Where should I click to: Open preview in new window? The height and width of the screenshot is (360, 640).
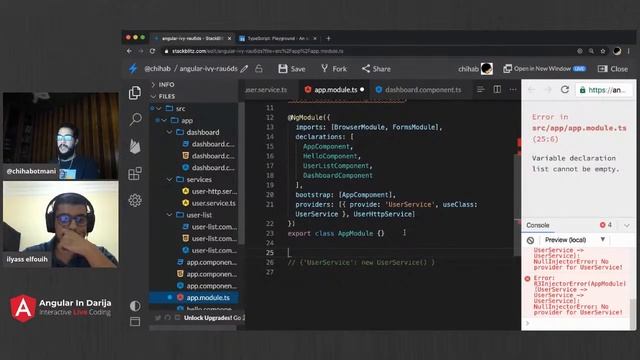(544, 69)
